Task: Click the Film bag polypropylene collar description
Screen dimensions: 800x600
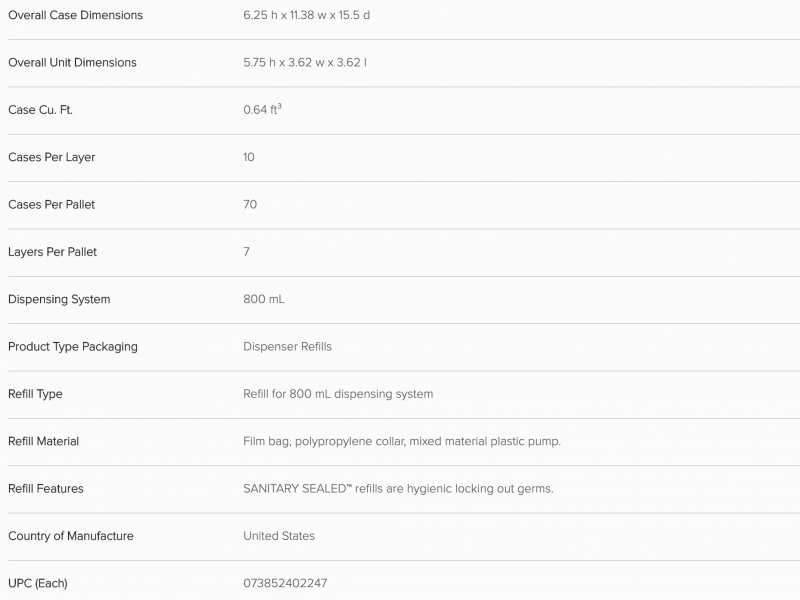Action: 402,441
